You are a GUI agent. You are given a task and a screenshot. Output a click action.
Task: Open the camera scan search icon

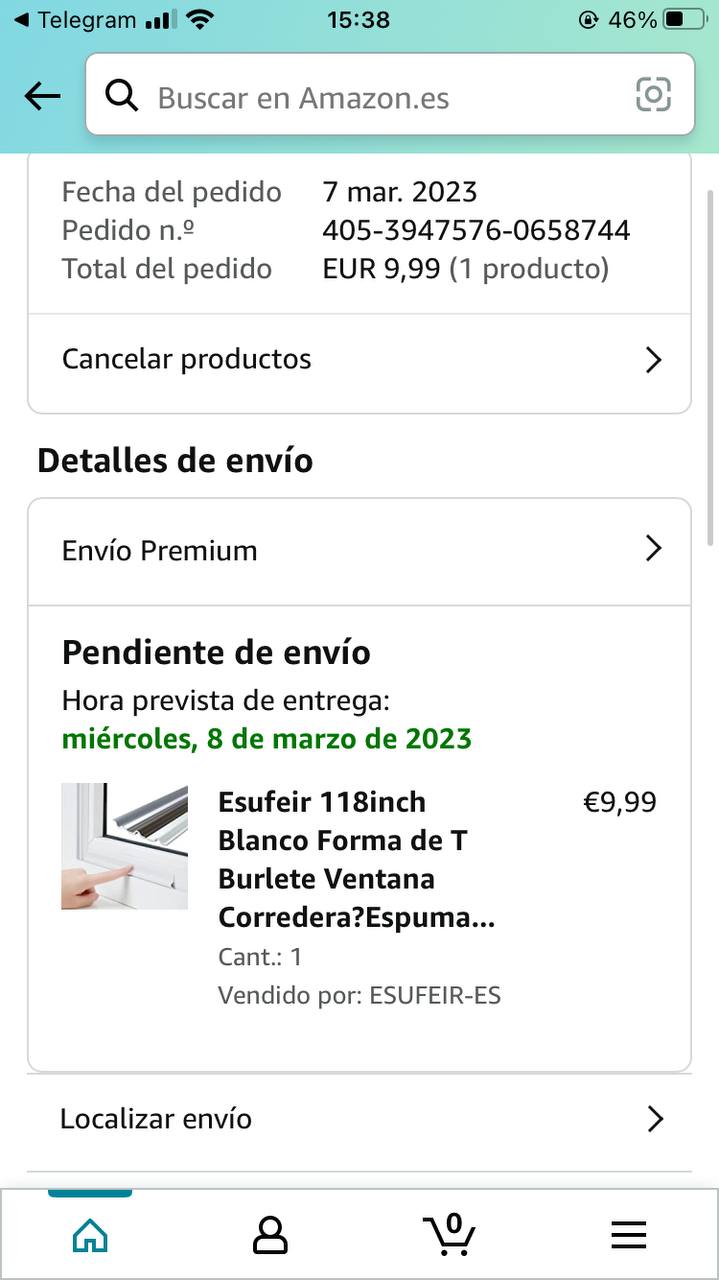pyautogui.click(x=653, y=95)
